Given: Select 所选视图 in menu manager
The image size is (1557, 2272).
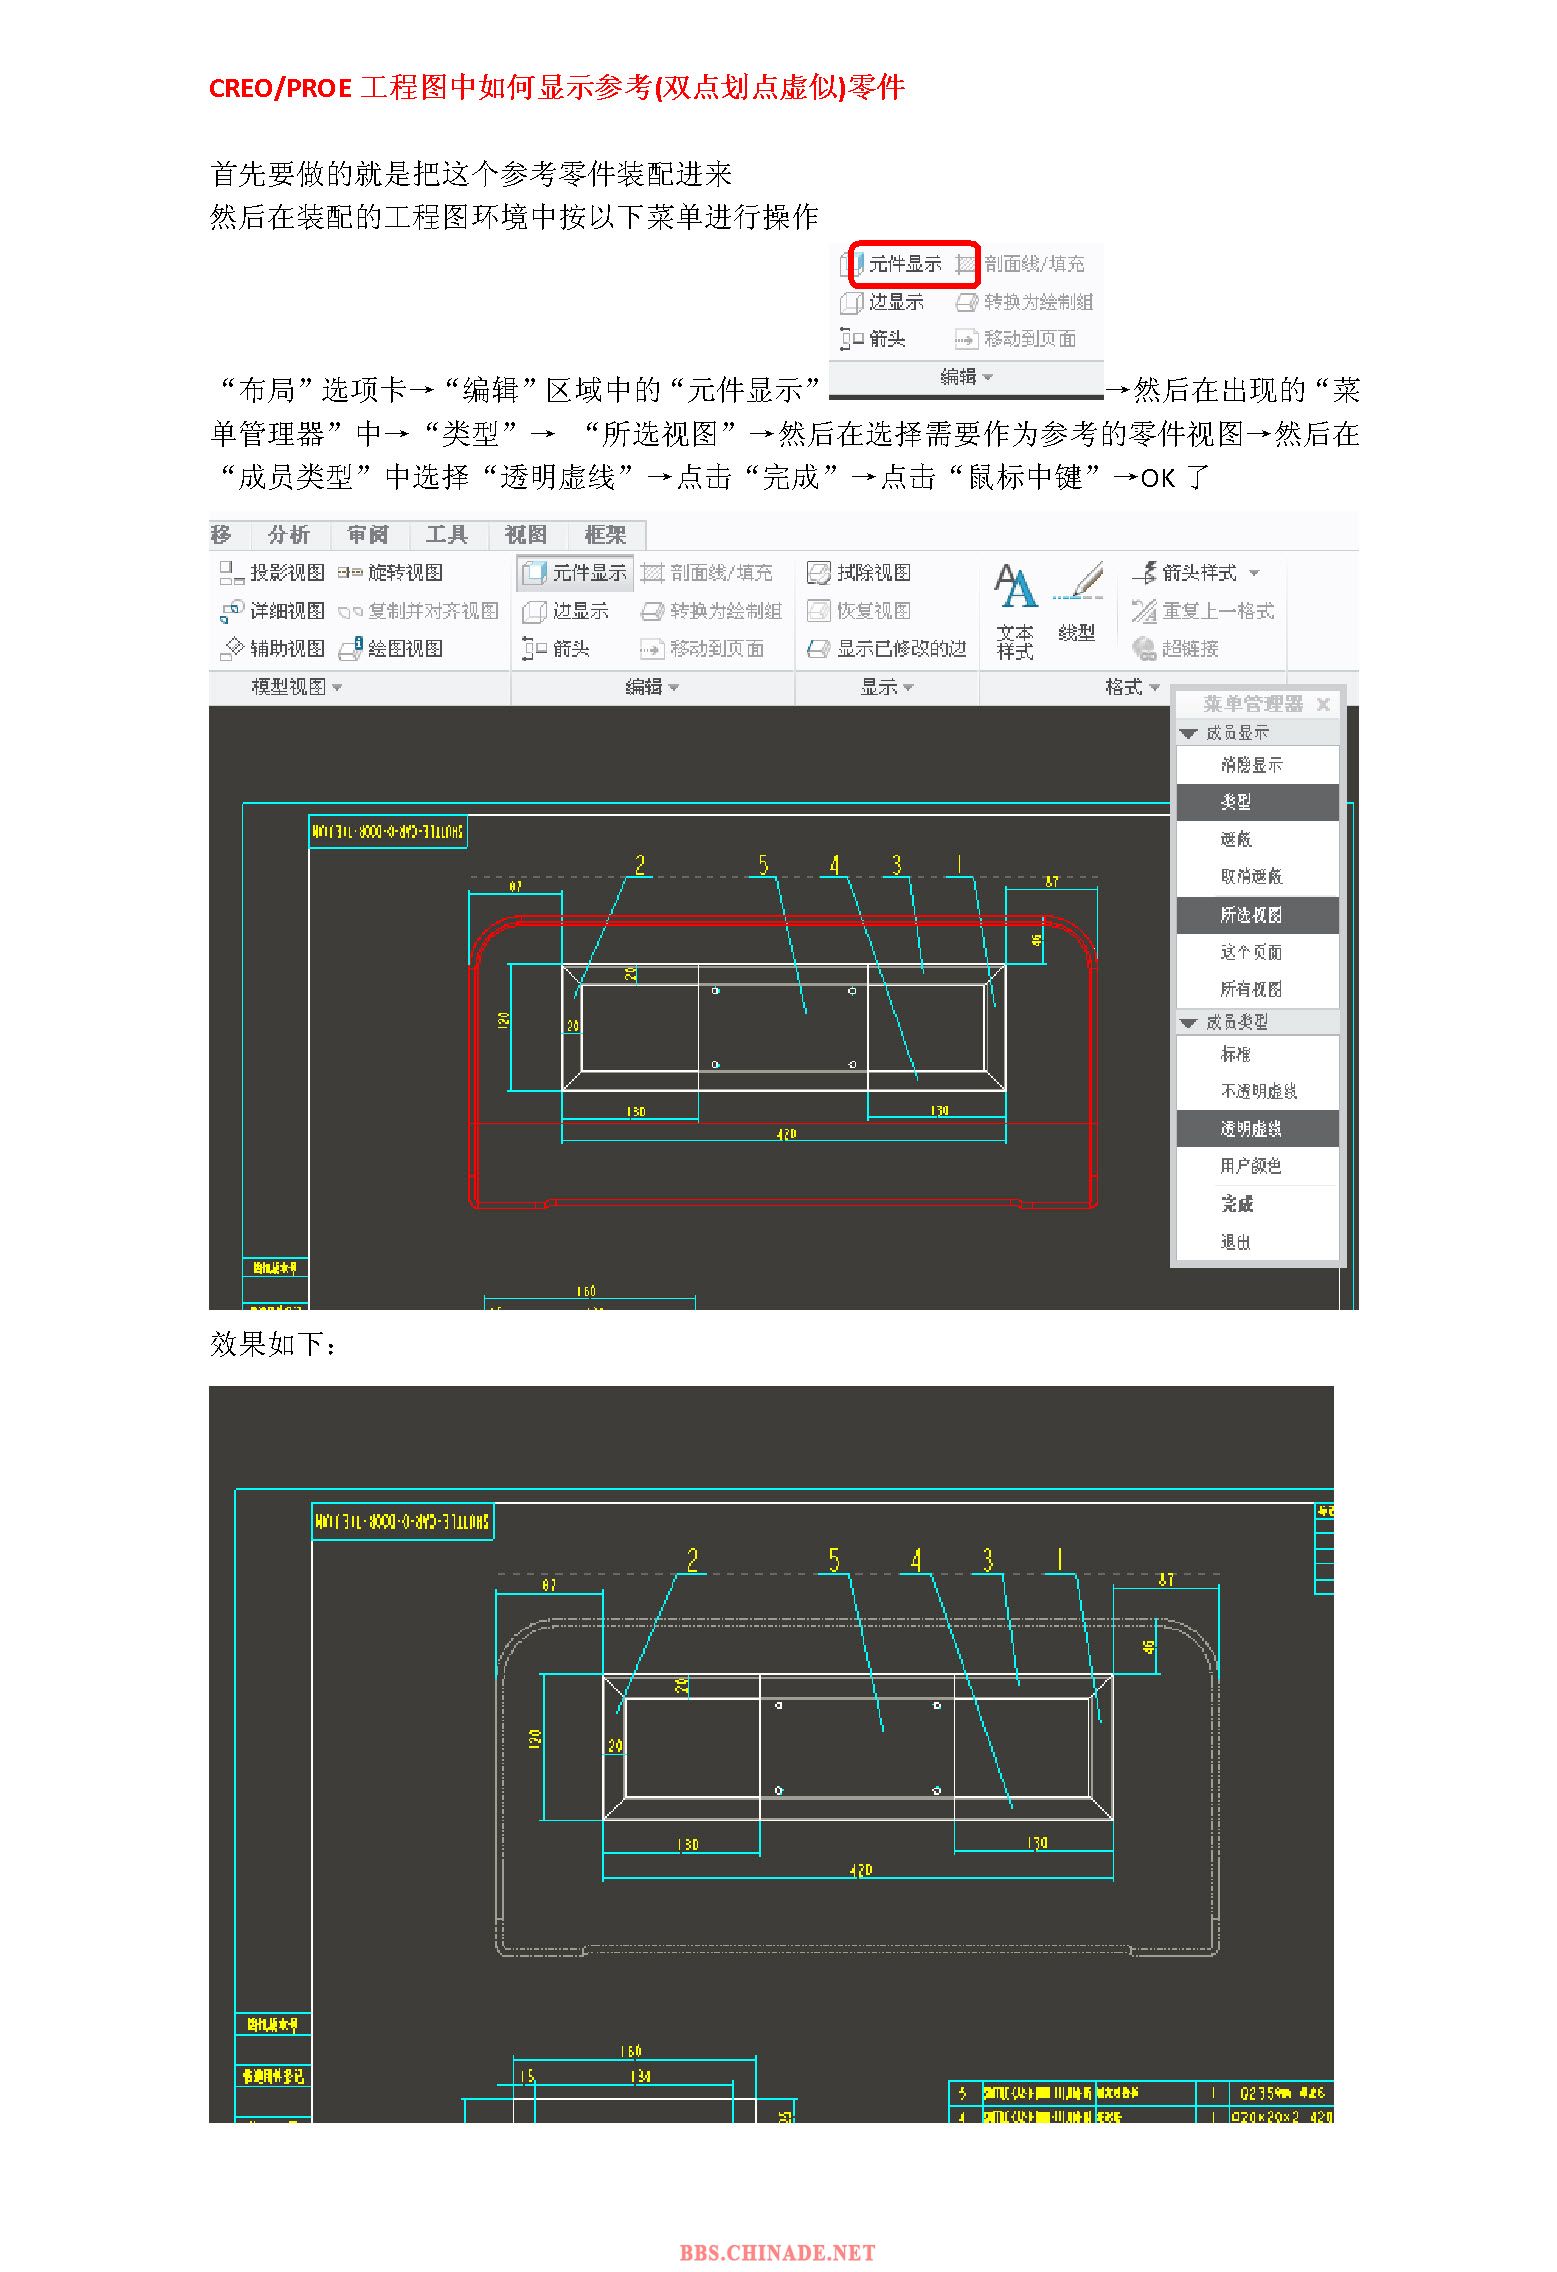Looking at the screenshot, I should point(1257,915).
